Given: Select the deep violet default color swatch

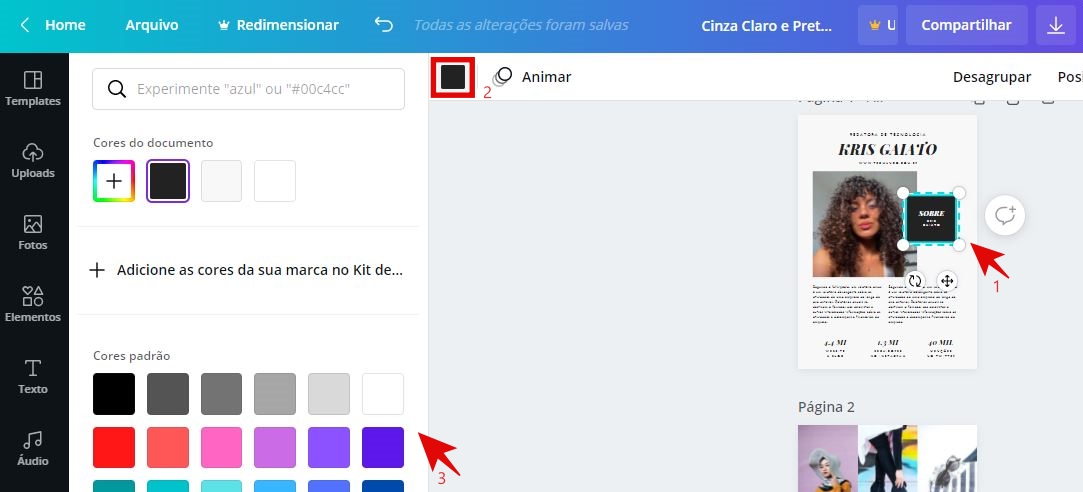Looking at the screenshot, I should pyautogui.click(x=383, y=448).
